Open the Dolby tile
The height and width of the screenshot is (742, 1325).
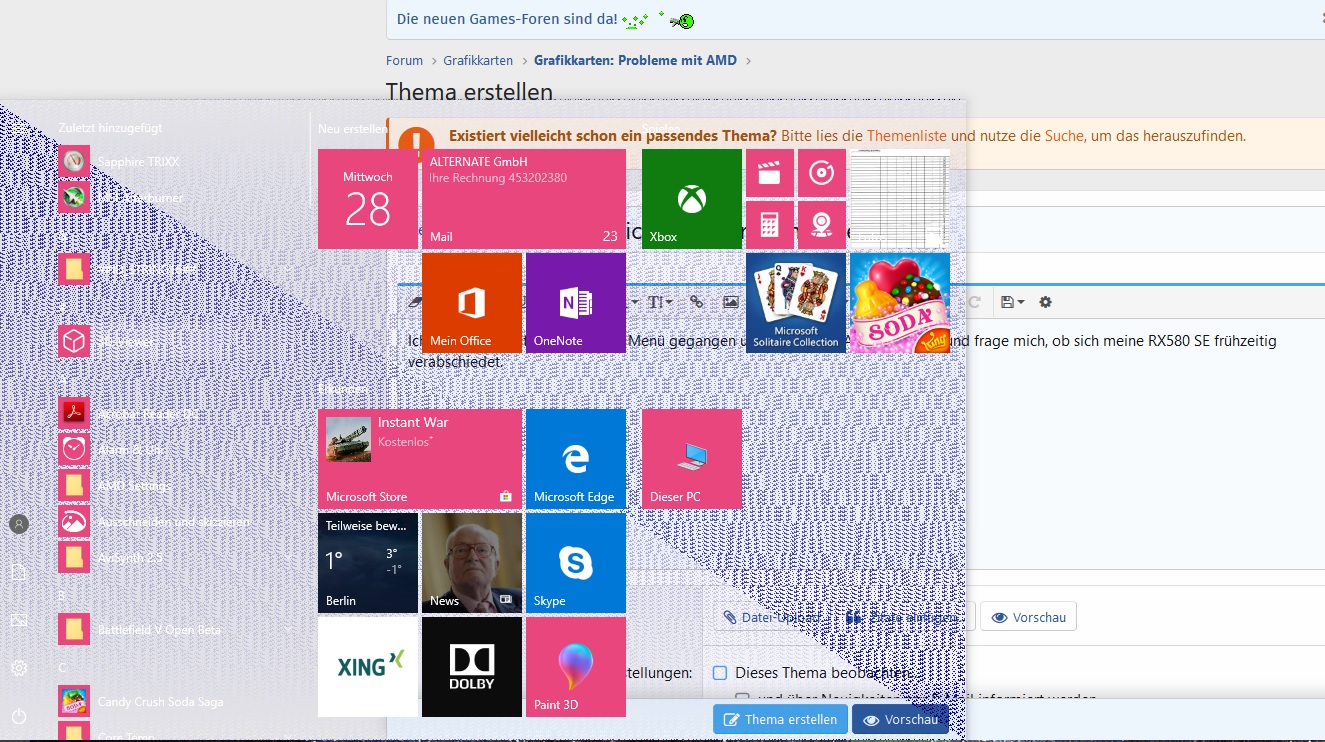click(472, 667)
